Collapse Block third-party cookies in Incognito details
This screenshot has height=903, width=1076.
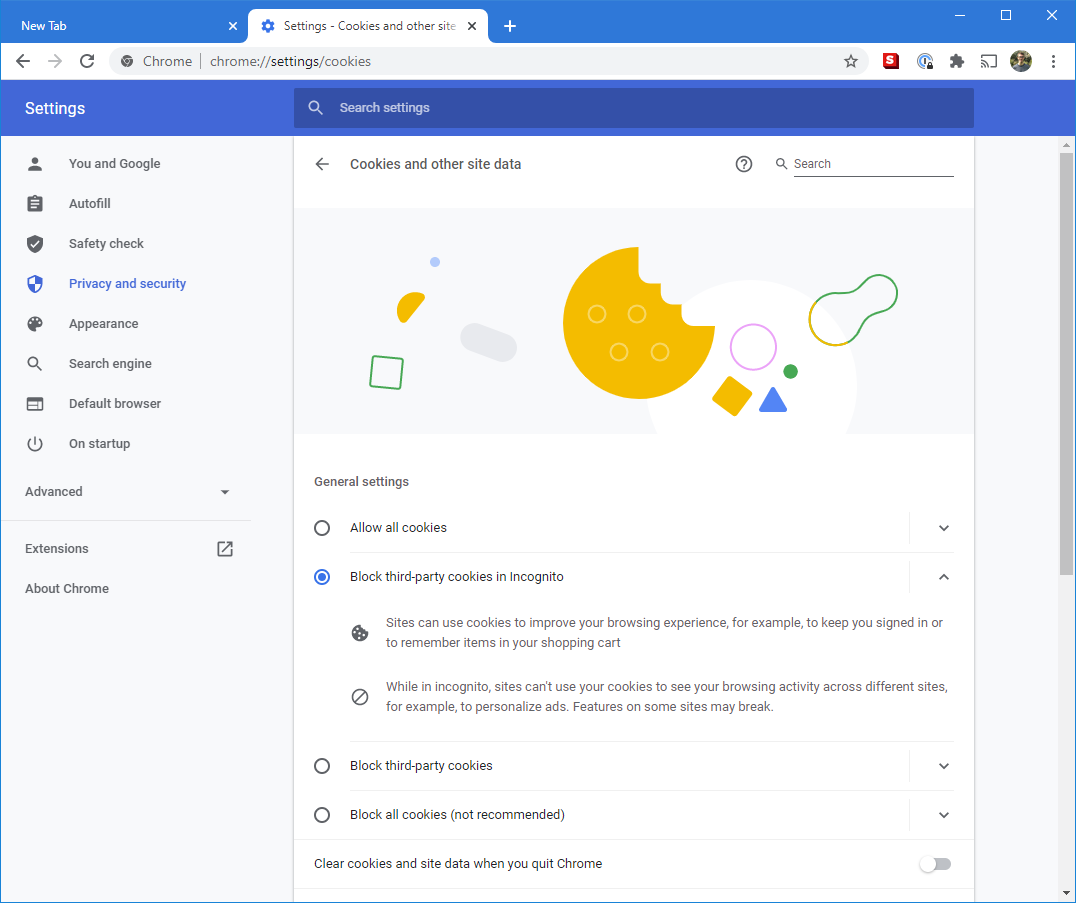pyautogui.click(x=943, y=577)
